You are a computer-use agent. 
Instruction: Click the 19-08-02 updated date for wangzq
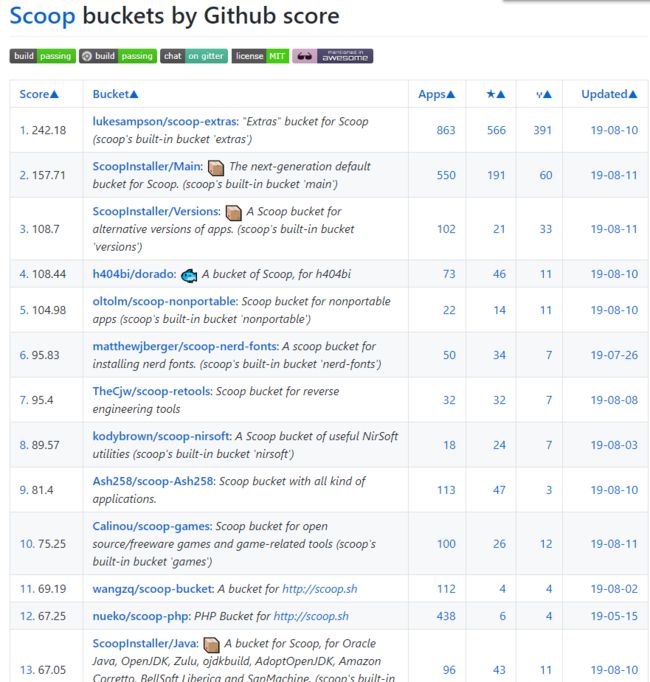tap(614, 589)
